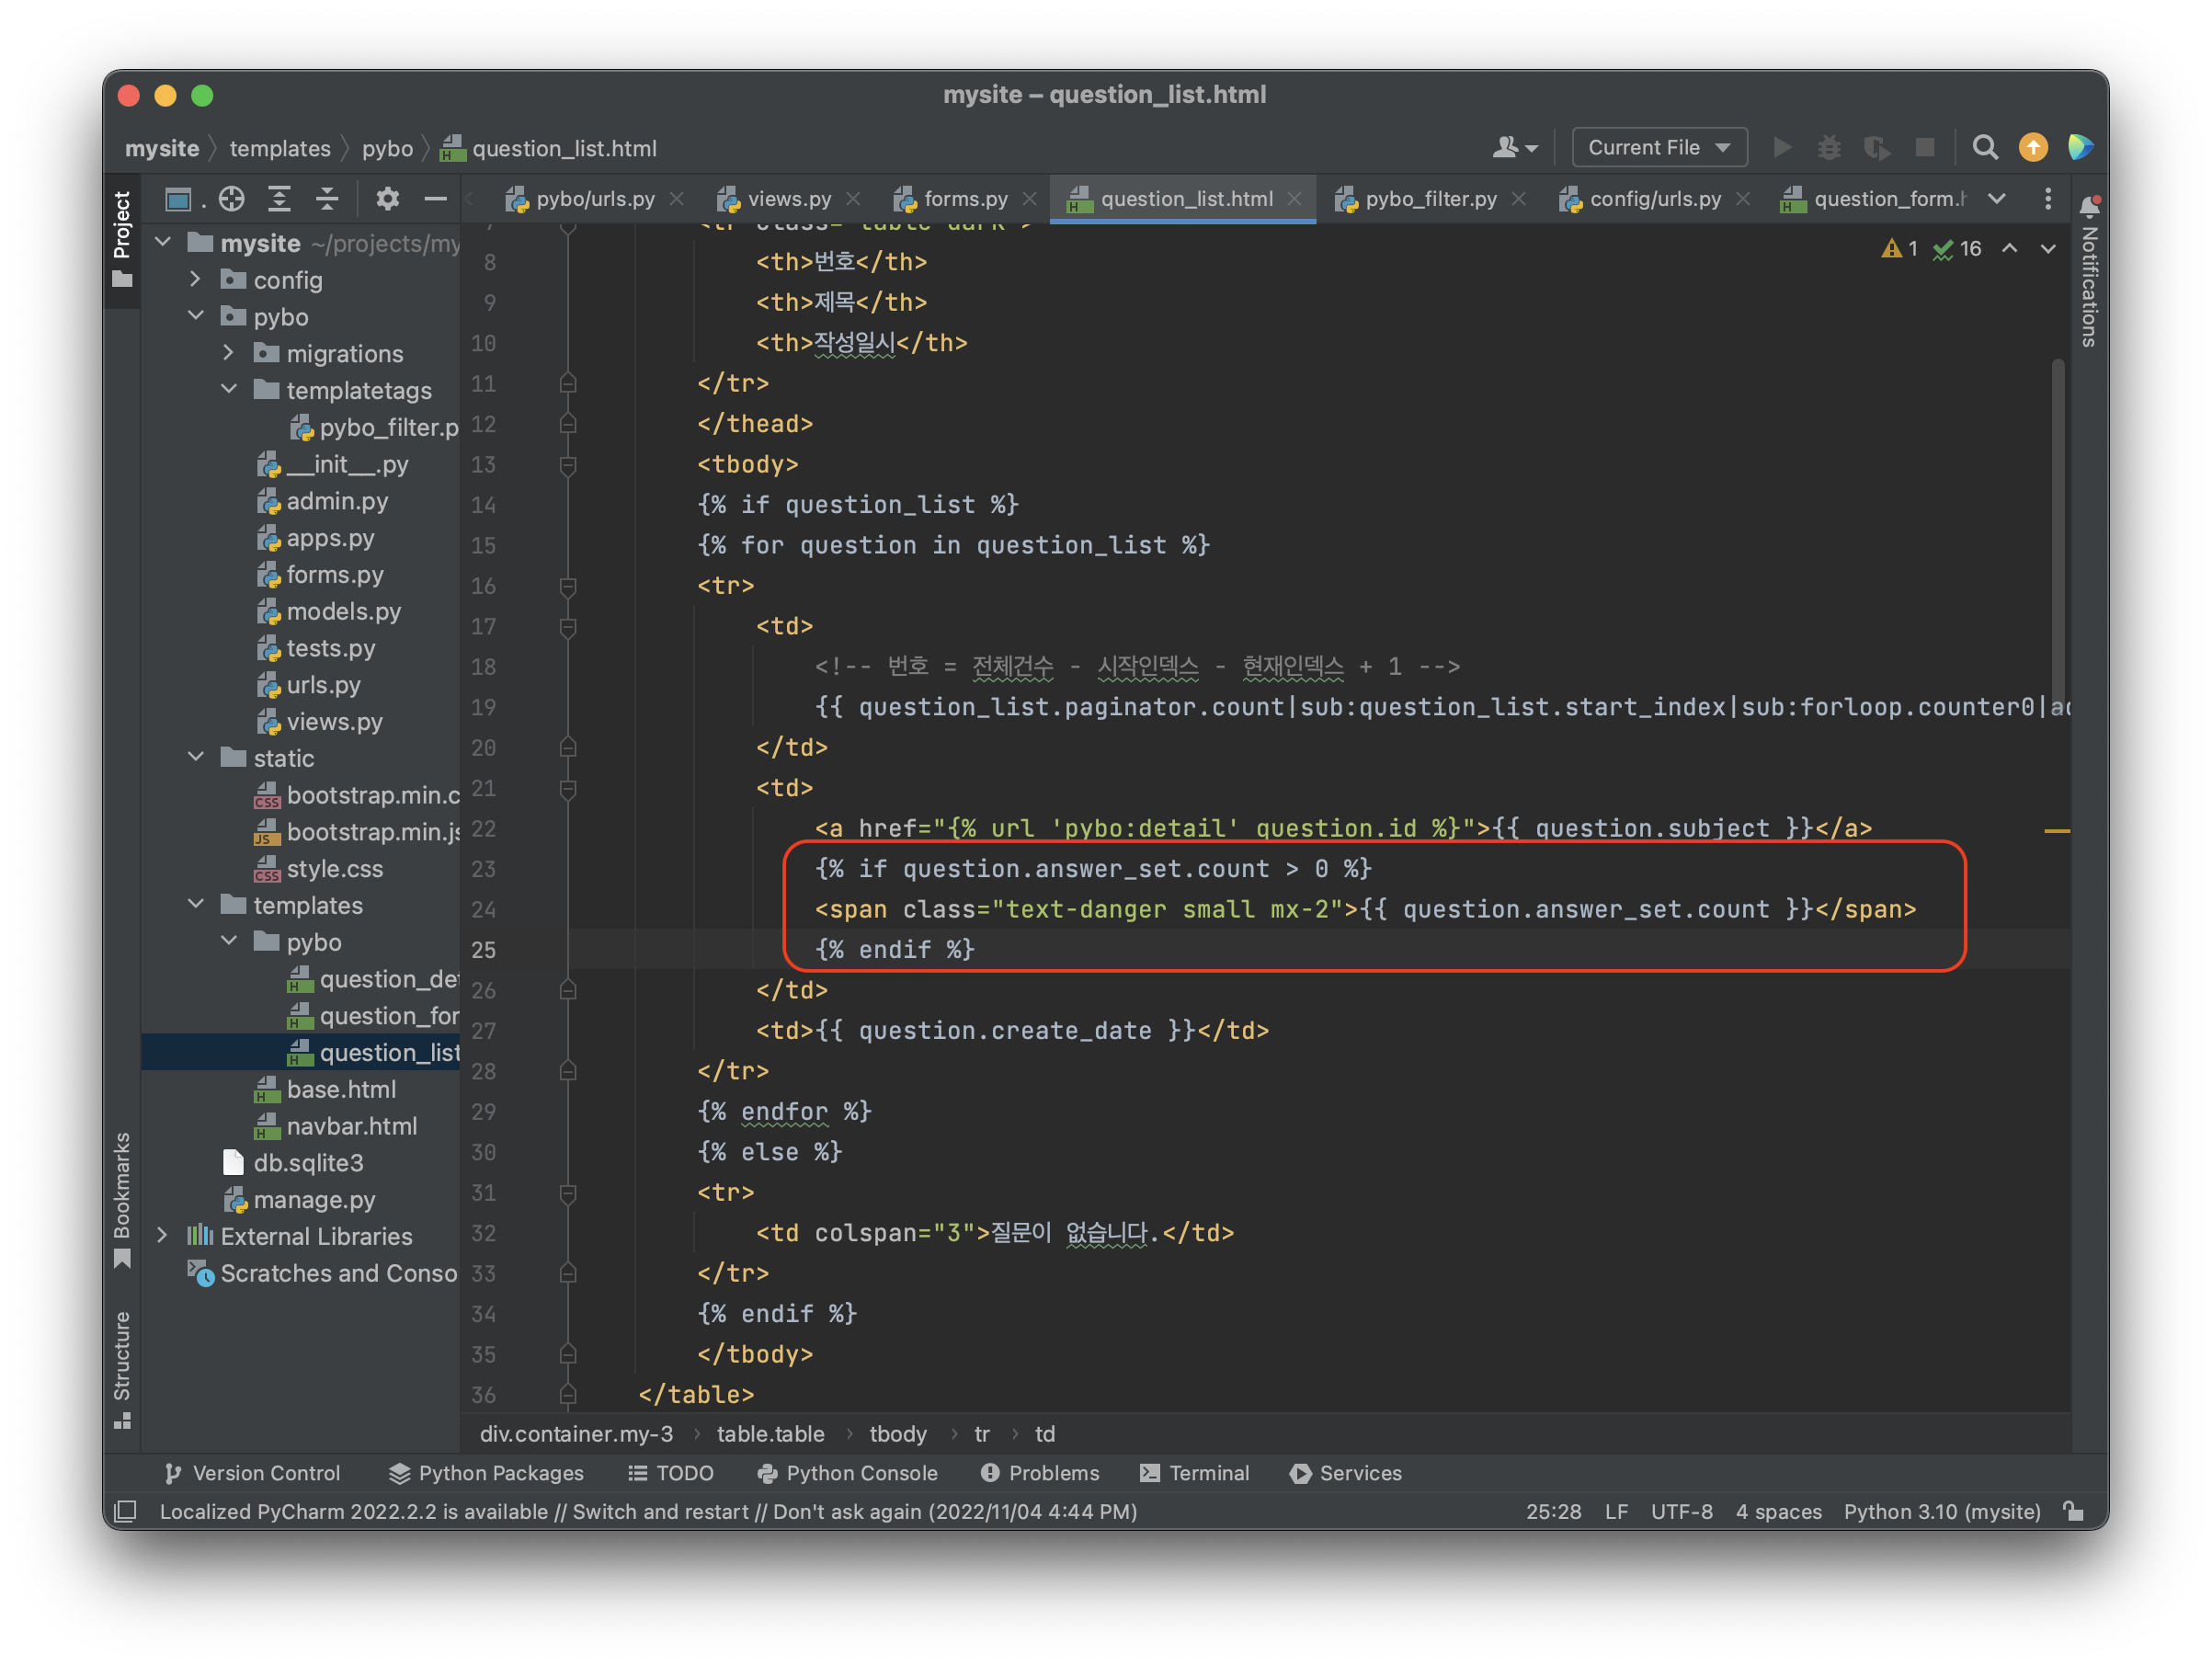Open the models.py file in the Project tree
2212x1666 pixels.
[343, 611]
